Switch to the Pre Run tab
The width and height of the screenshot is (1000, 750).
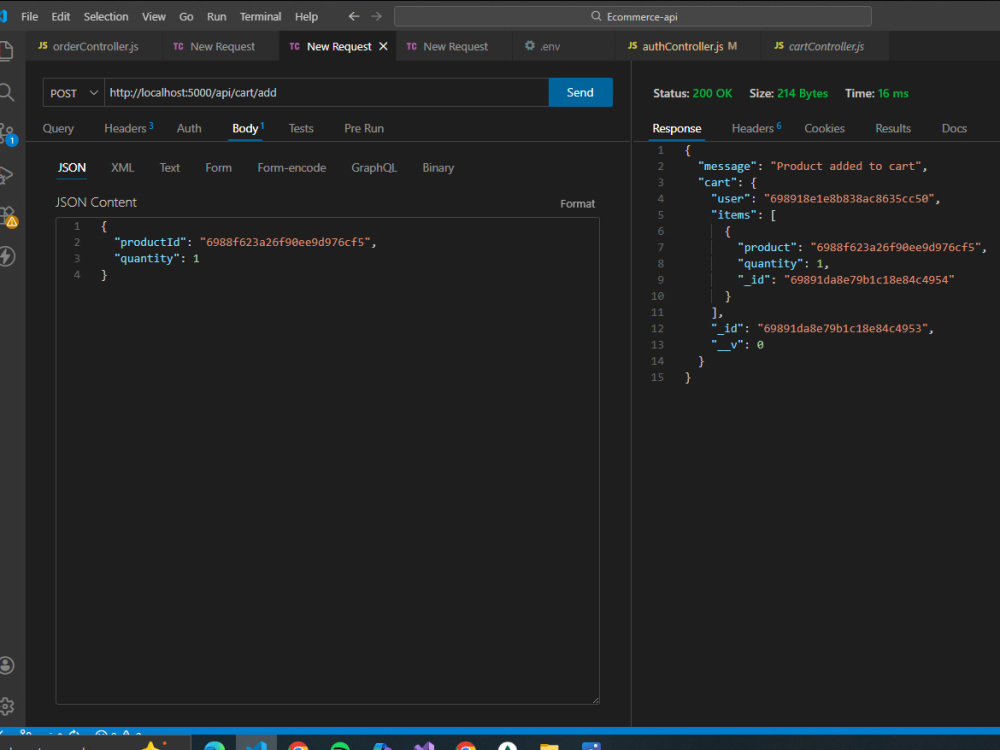(x=364, y=129)
